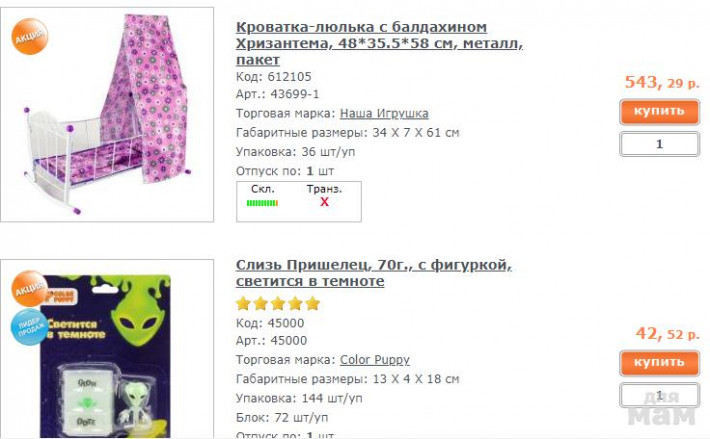Click купить button for the slime
710x439 pixels.
click(659, 363)
